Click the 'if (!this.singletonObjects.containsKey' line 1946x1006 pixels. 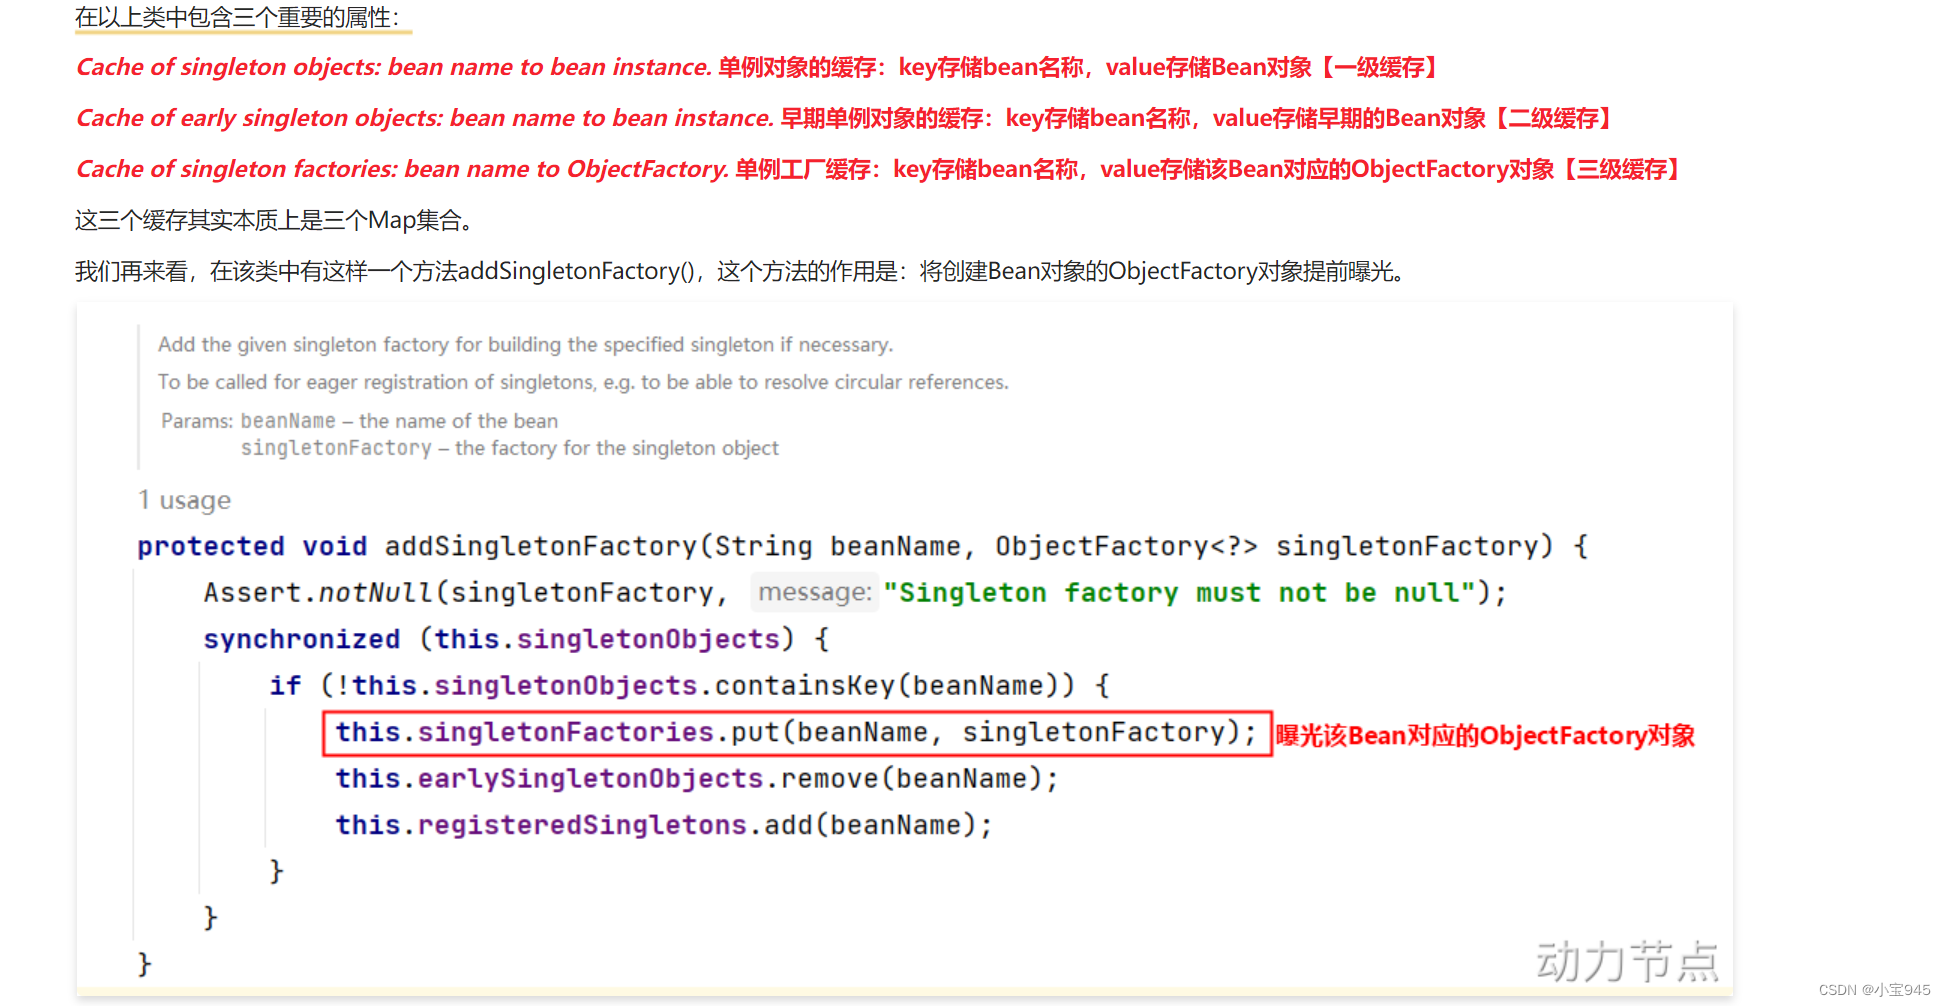690,686
